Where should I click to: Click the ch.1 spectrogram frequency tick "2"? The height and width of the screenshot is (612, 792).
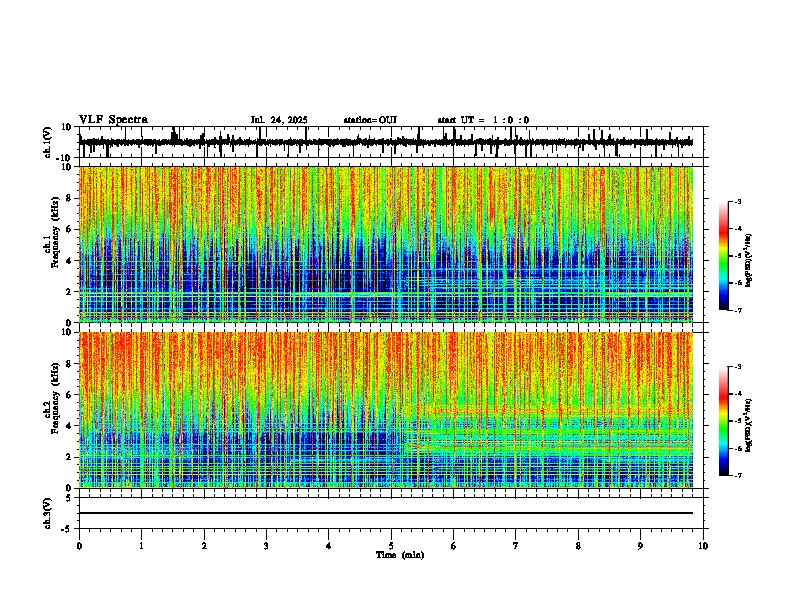coord(70,291)
